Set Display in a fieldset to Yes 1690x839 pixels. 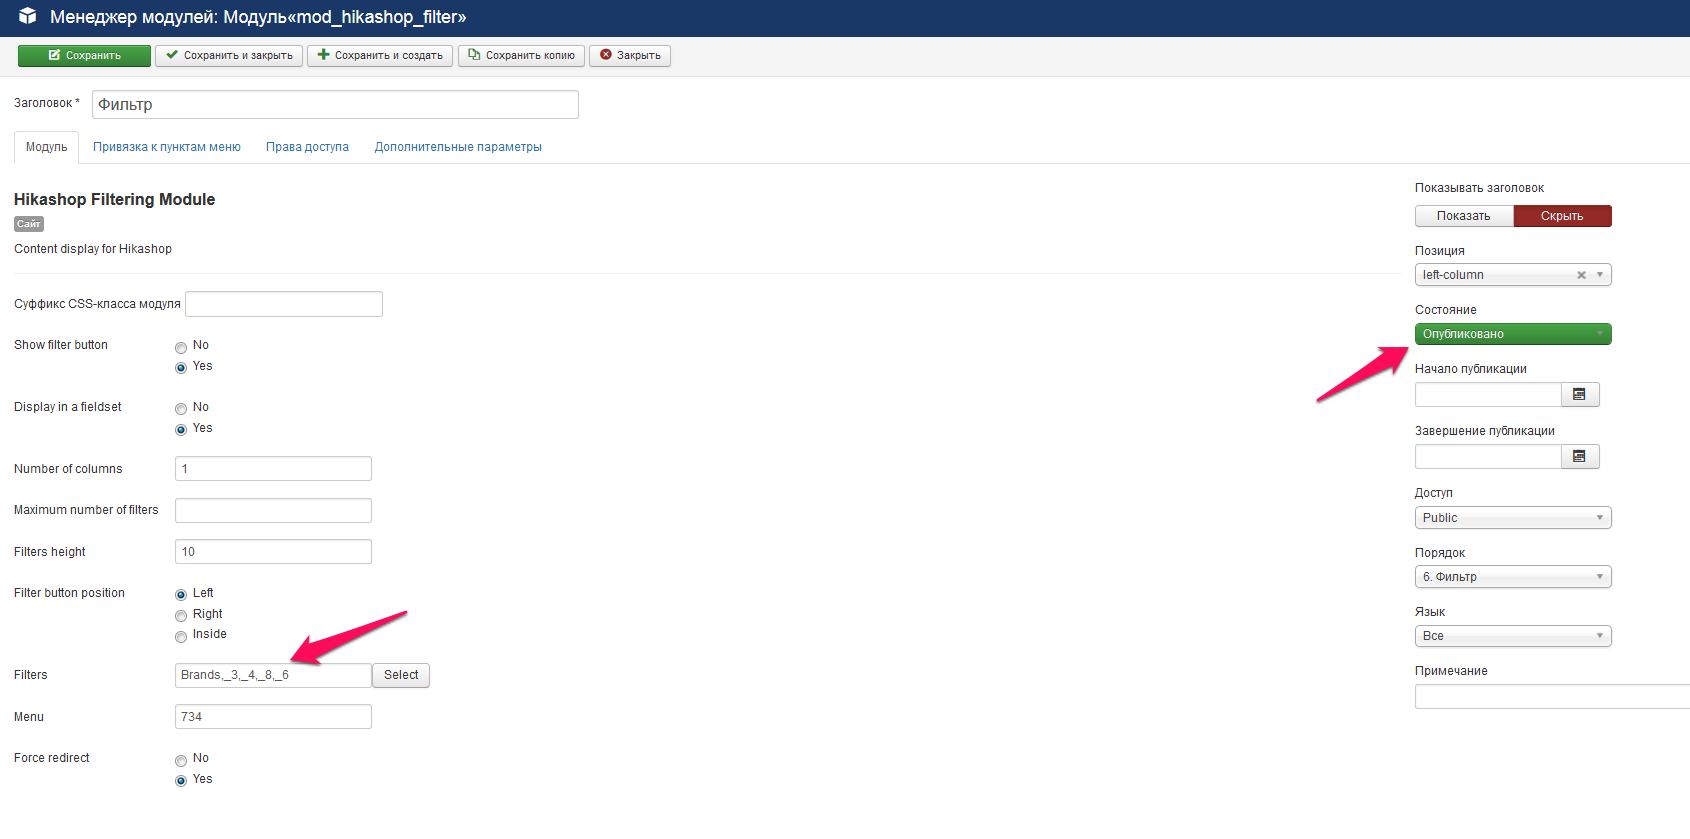181,430
